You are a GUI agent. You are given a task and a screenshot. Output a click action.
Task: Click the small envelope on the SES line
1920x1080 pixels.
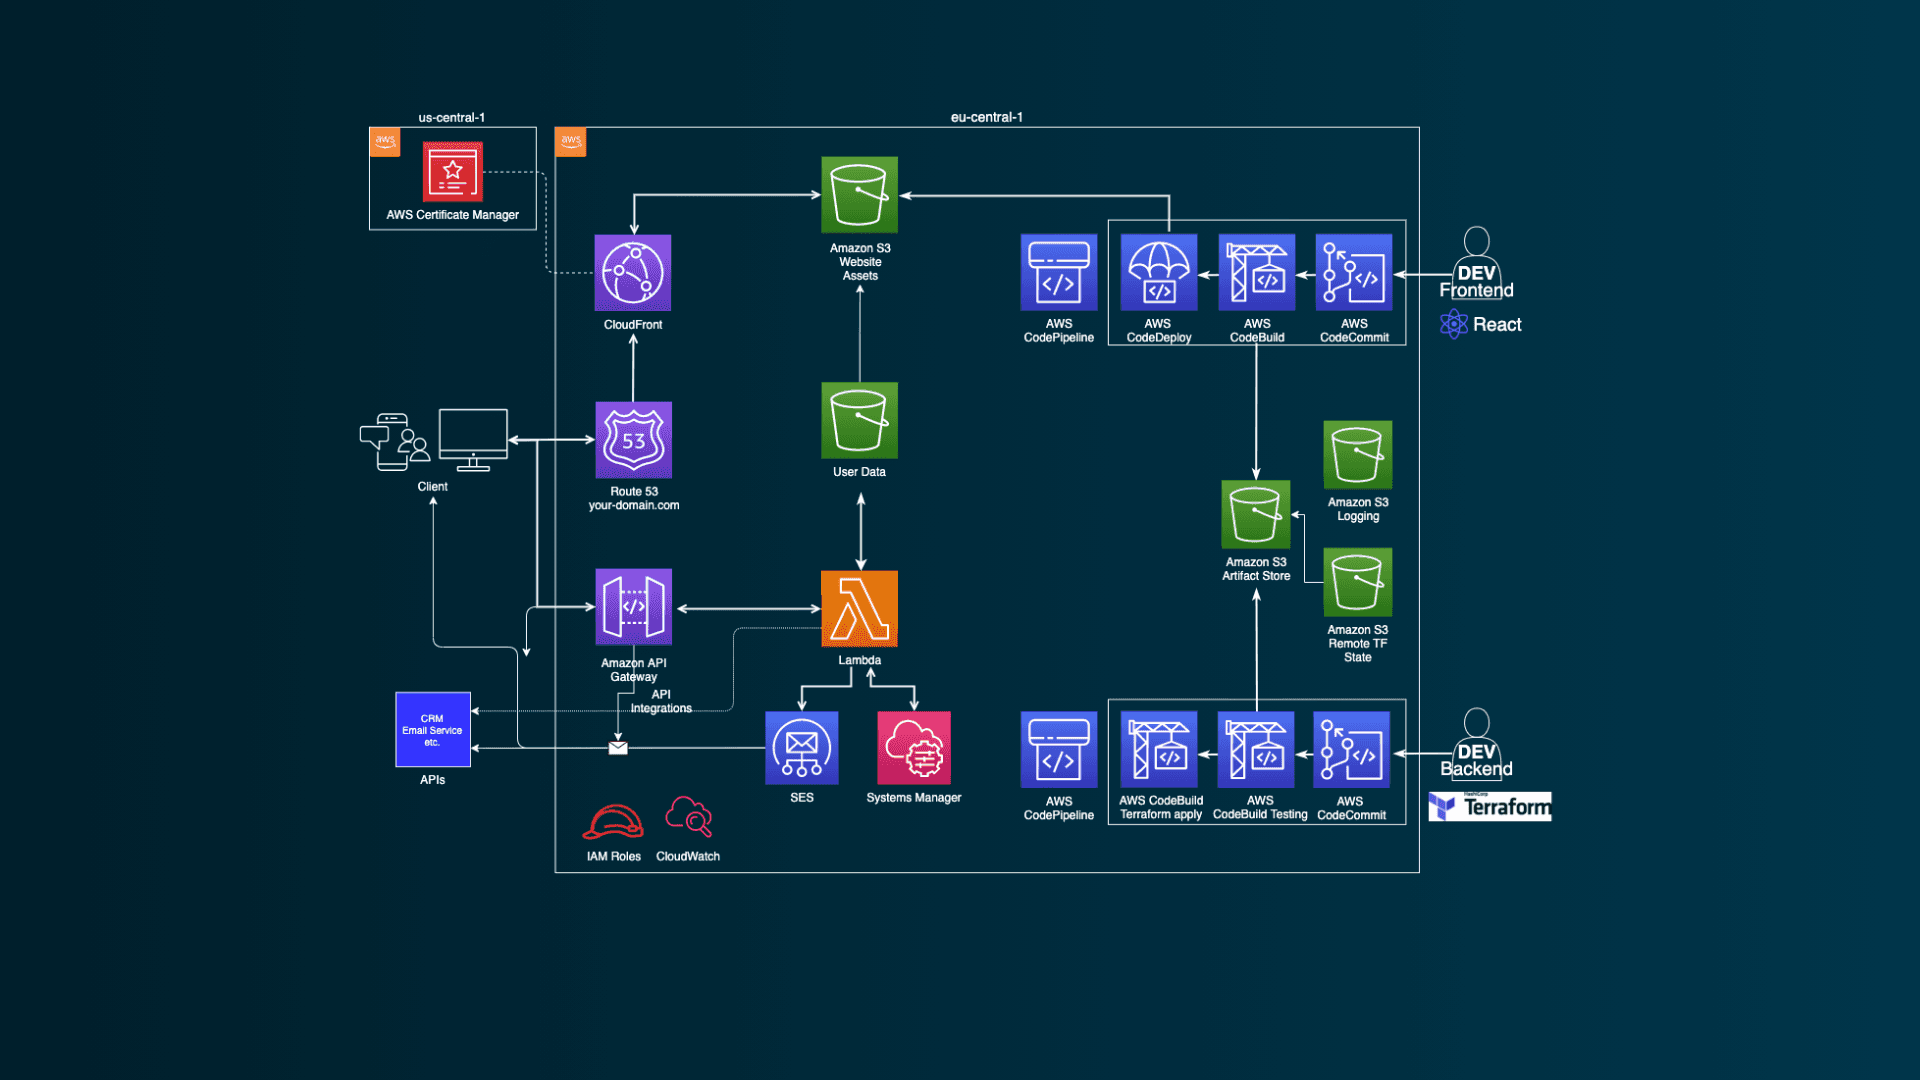(618, 748)
